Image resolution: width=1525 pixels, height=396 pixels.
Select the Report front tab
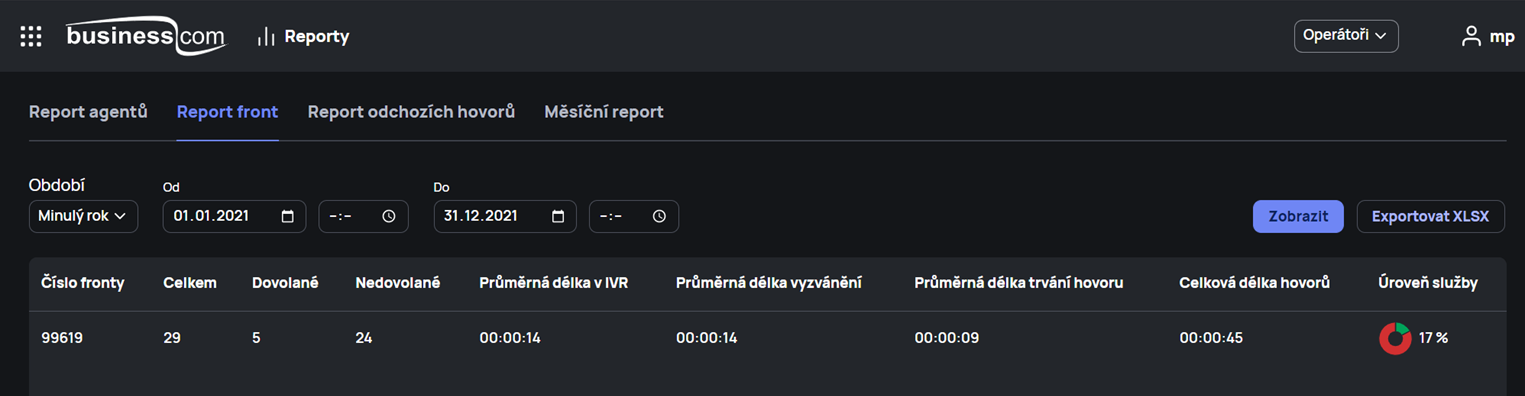click(227, 112)
